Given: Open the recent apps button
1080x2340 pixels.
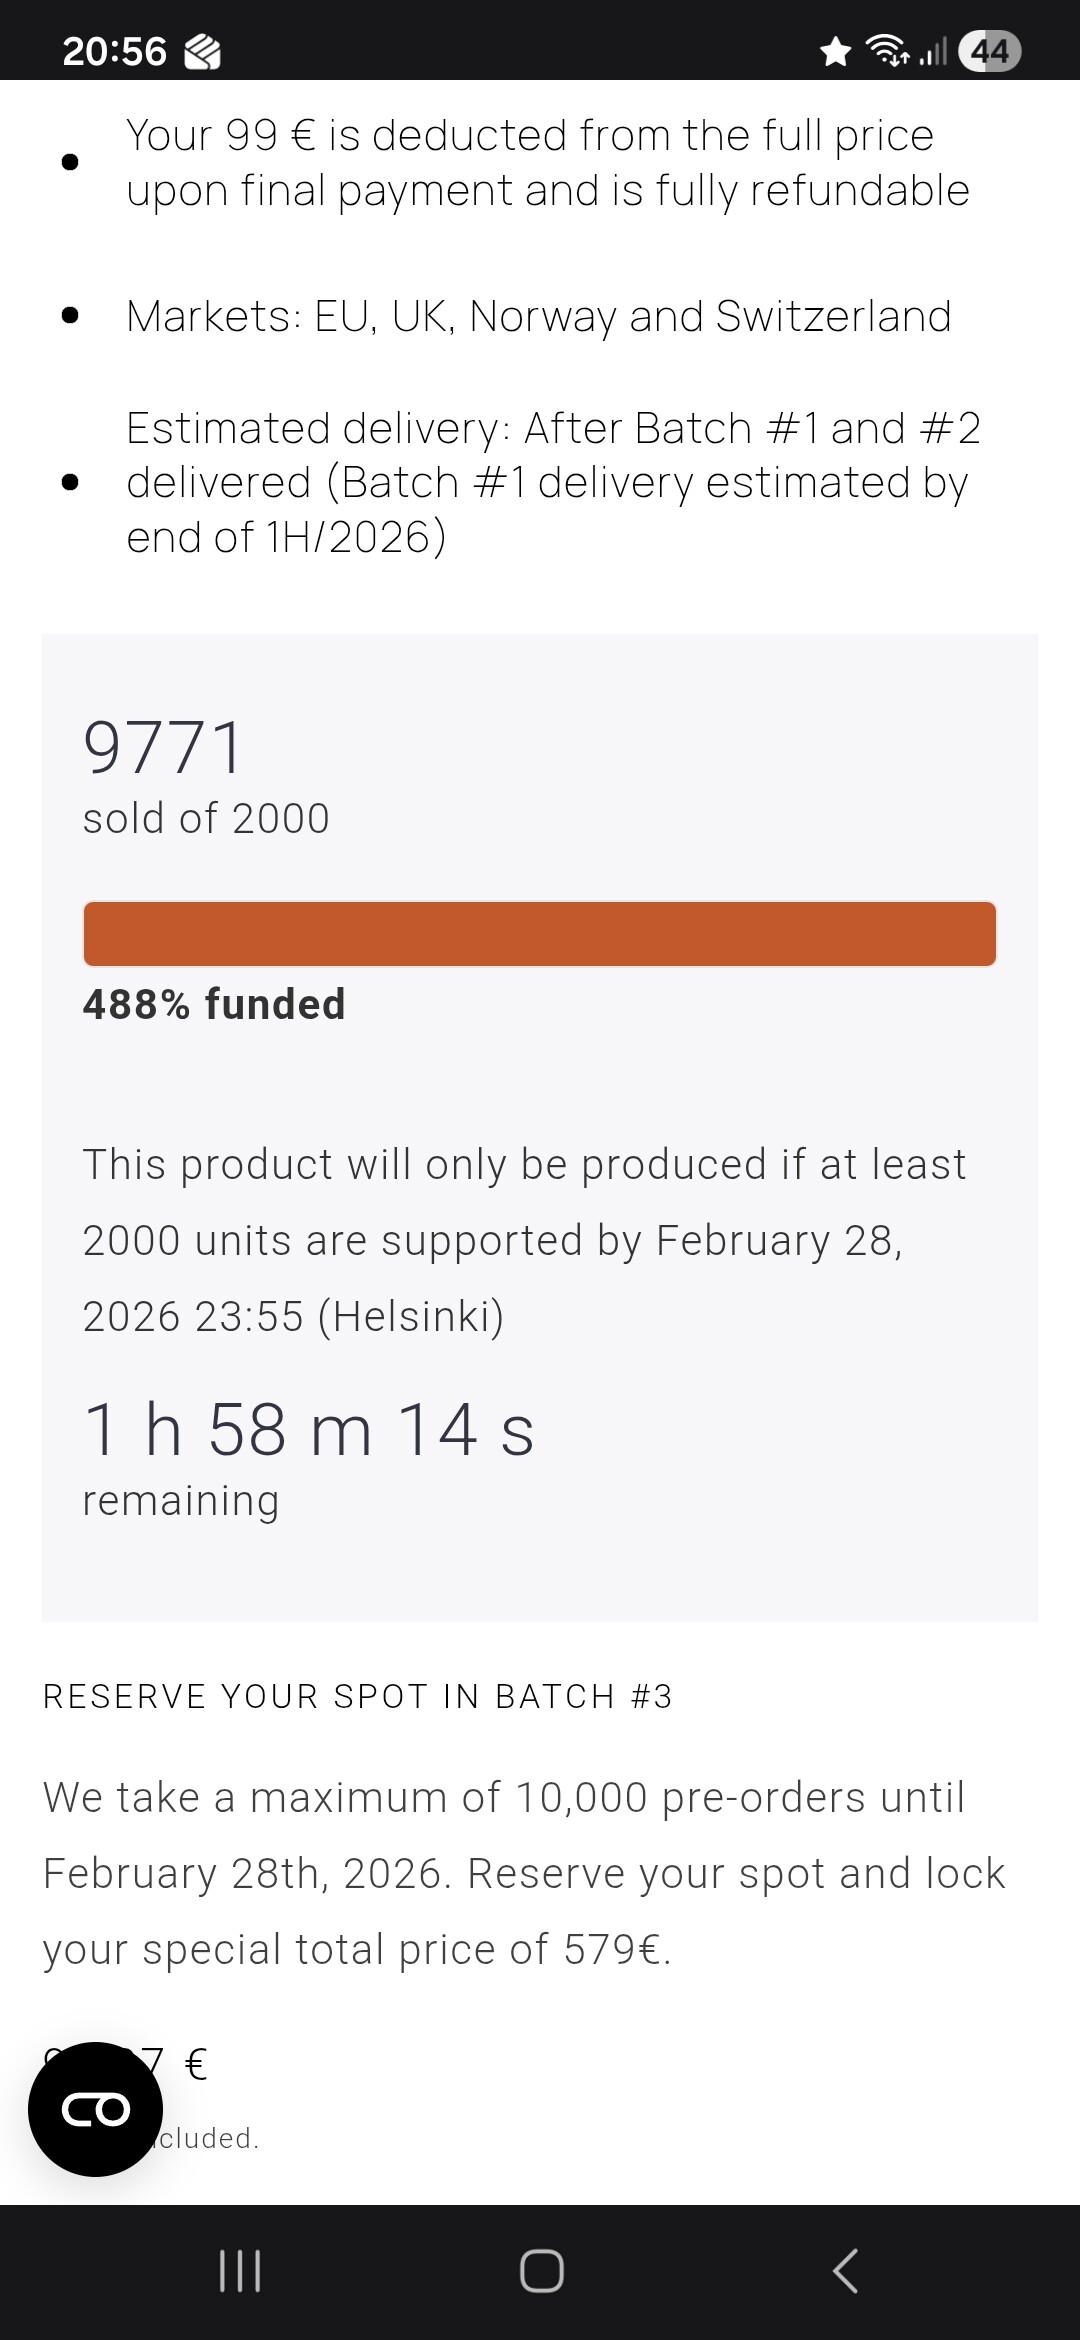Looking at the screenshot, I should (240, 2271).
